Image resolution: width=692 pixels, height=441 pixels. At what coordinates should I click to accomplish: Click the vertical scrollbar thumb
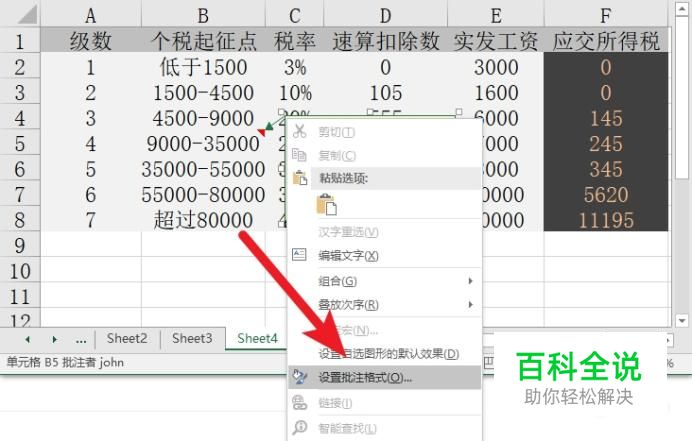[681, 98]
